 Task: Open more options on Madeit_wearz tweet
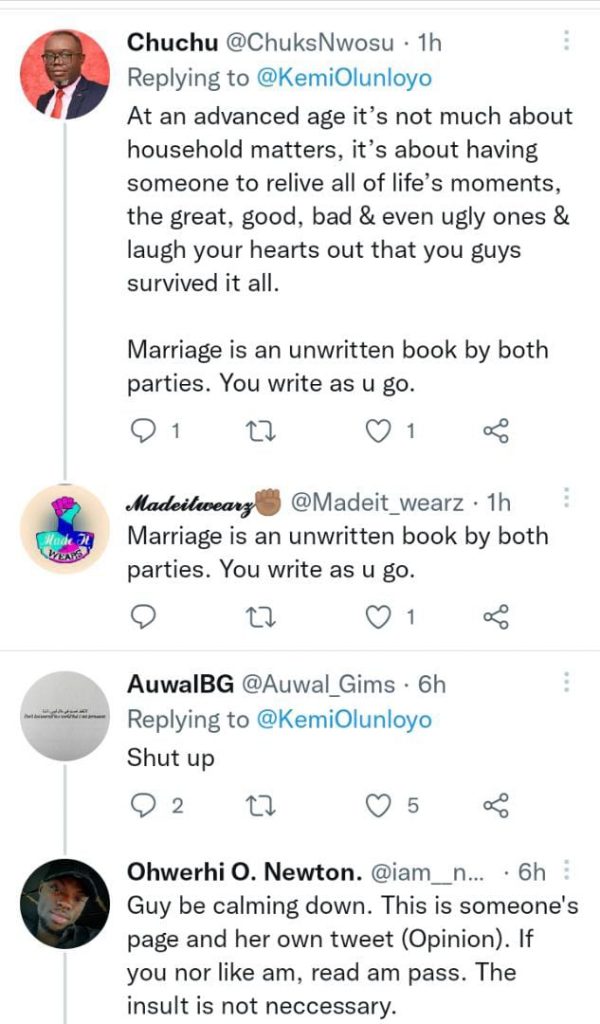(x=567, y=499)
